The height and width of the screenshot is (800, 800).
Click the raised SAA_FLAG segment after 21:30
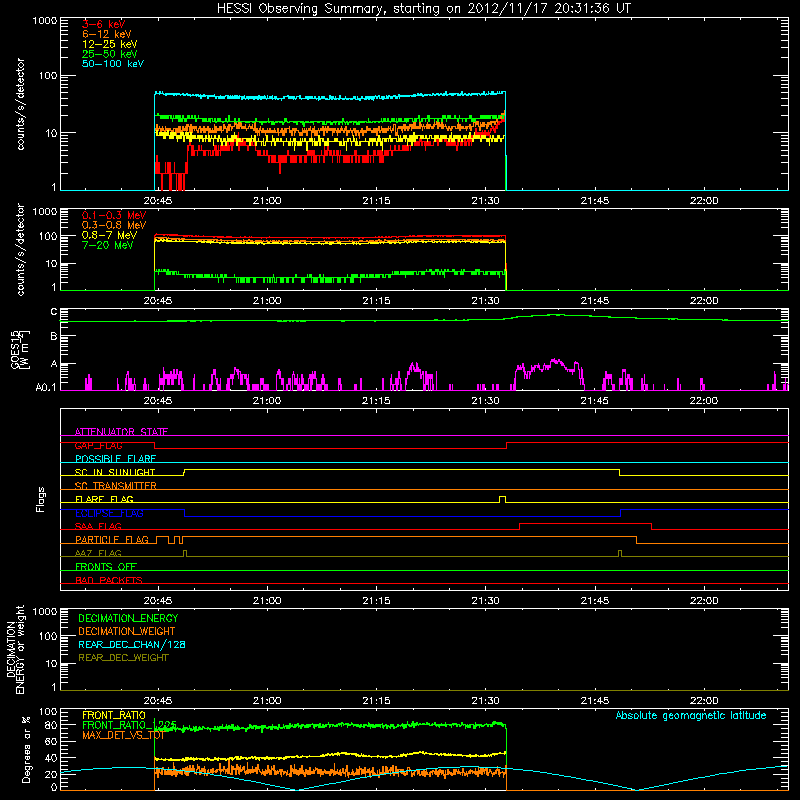coord(586,524)
